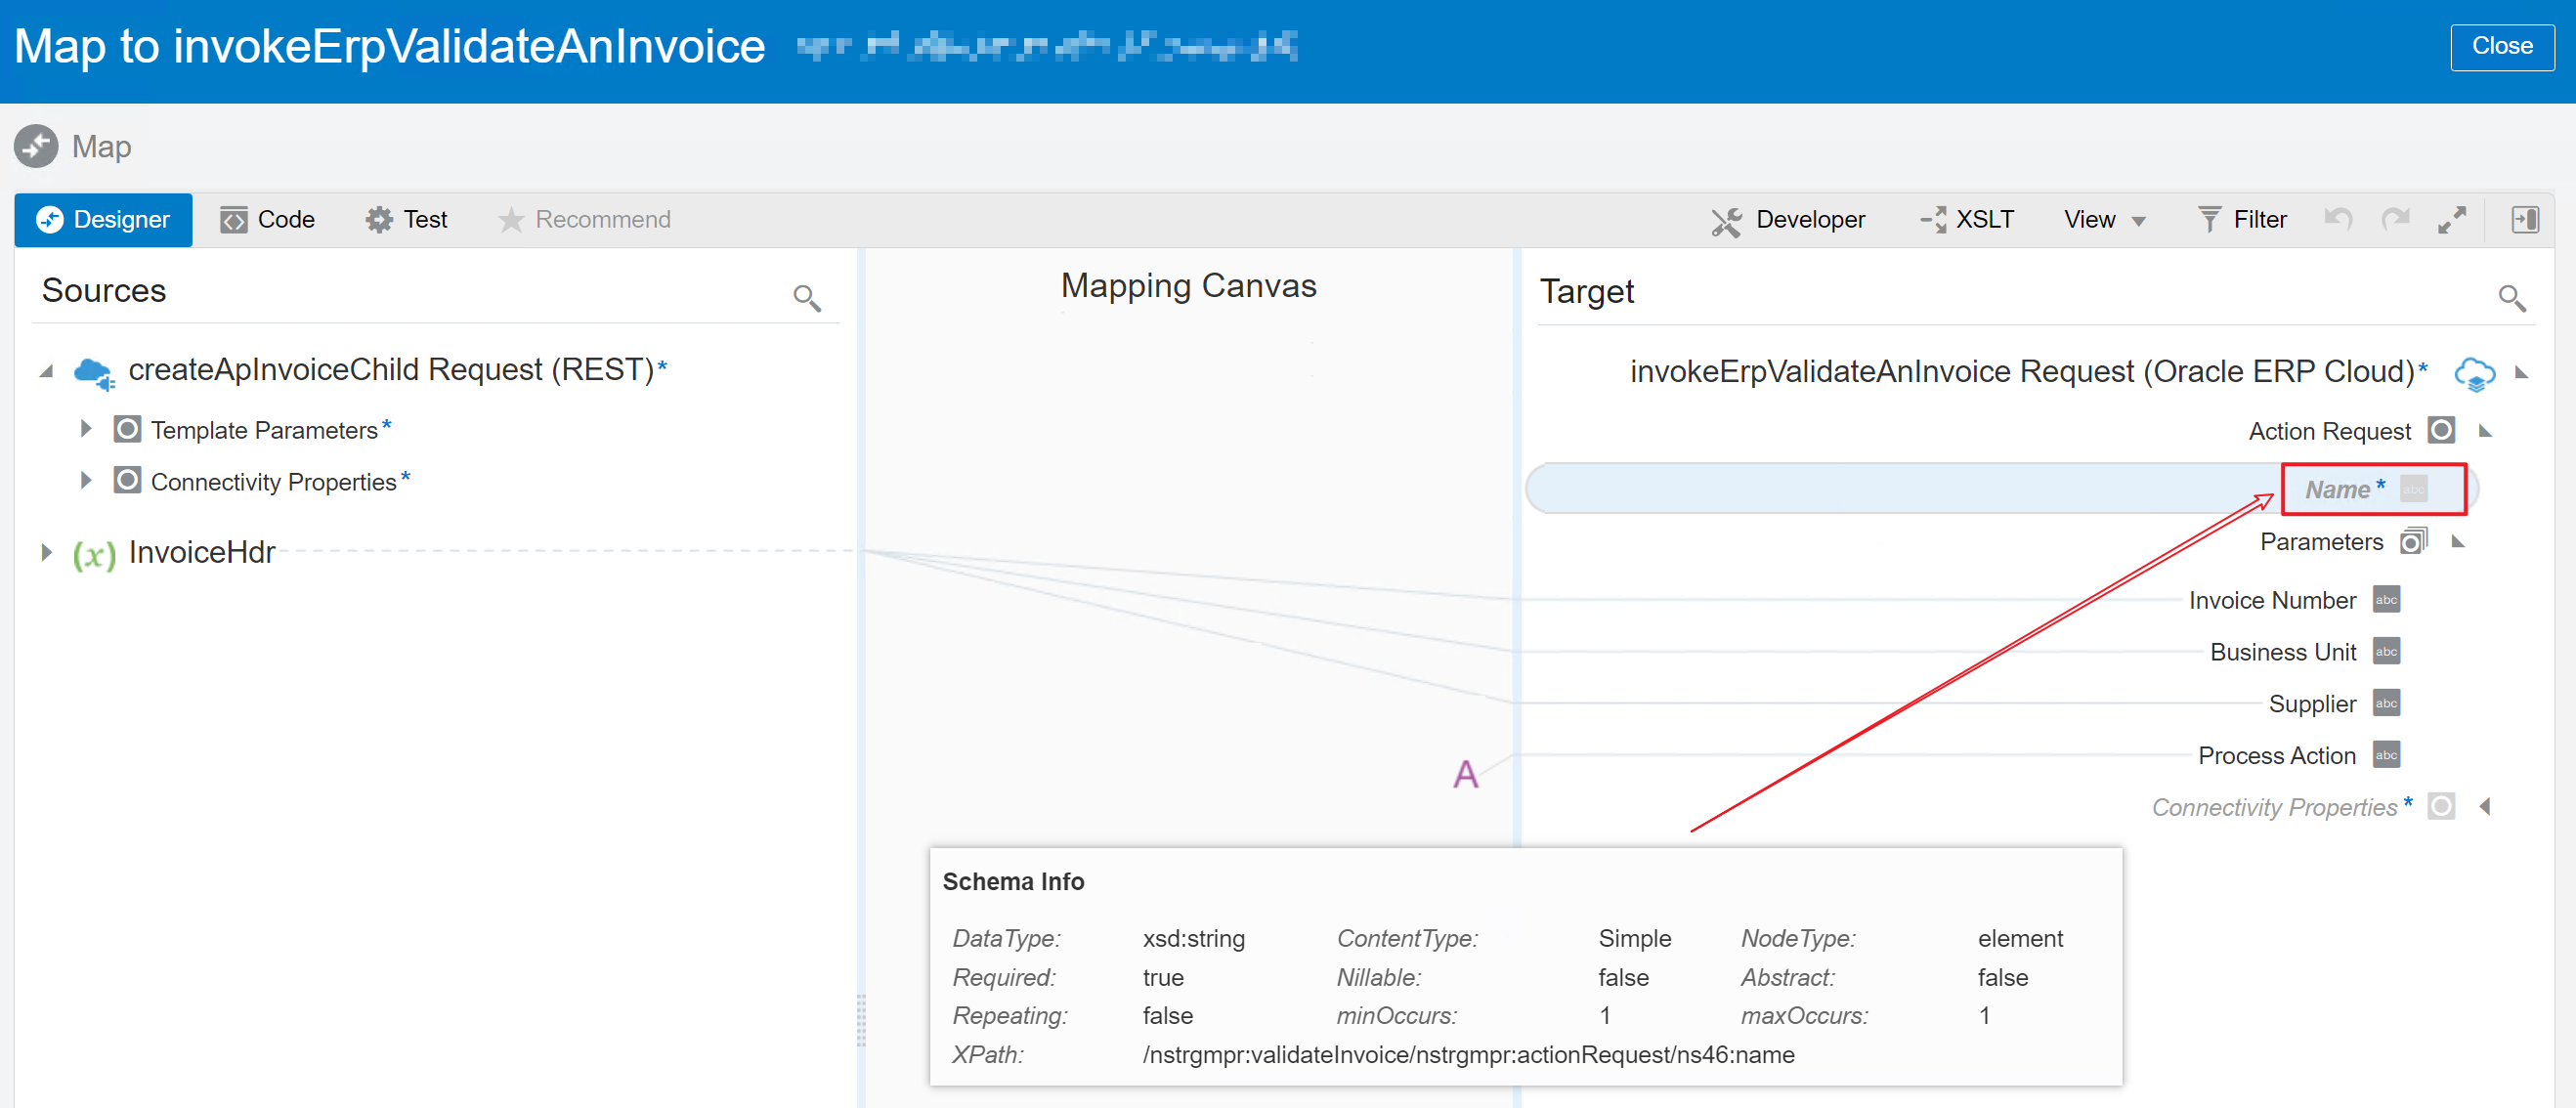Select the InvoiceHdr row
Viewport: 2576px width, 1108px height.
(x=201, y=552)
